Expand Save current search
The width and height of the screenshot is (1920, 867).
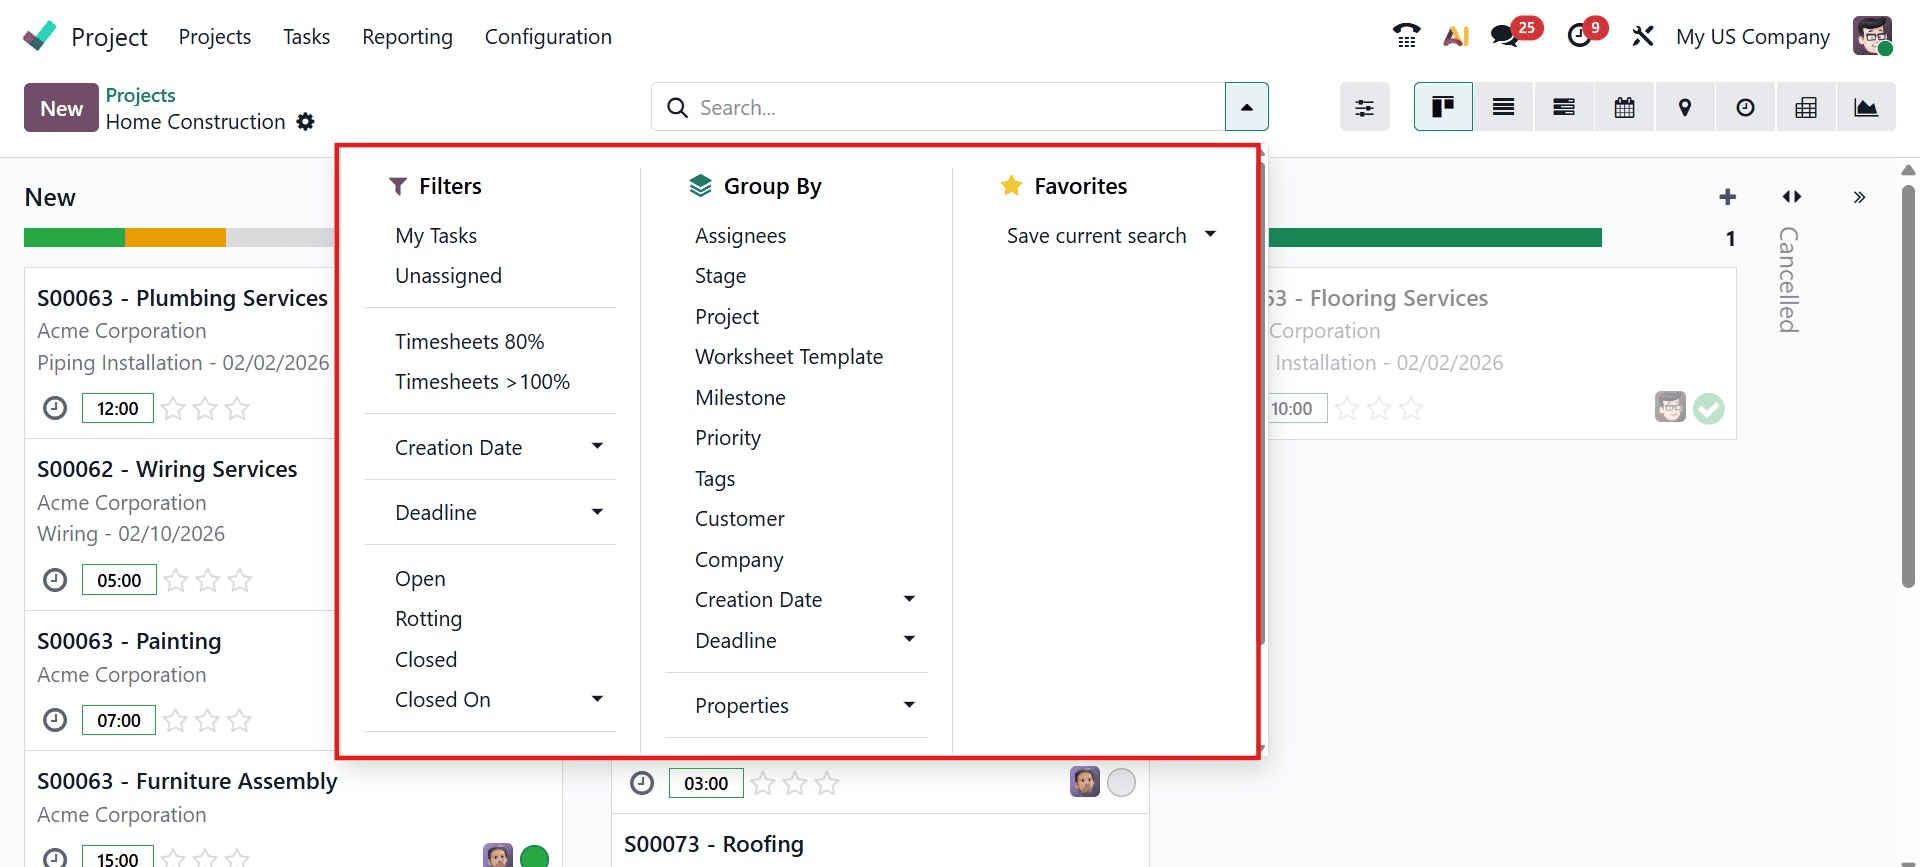1111,236
